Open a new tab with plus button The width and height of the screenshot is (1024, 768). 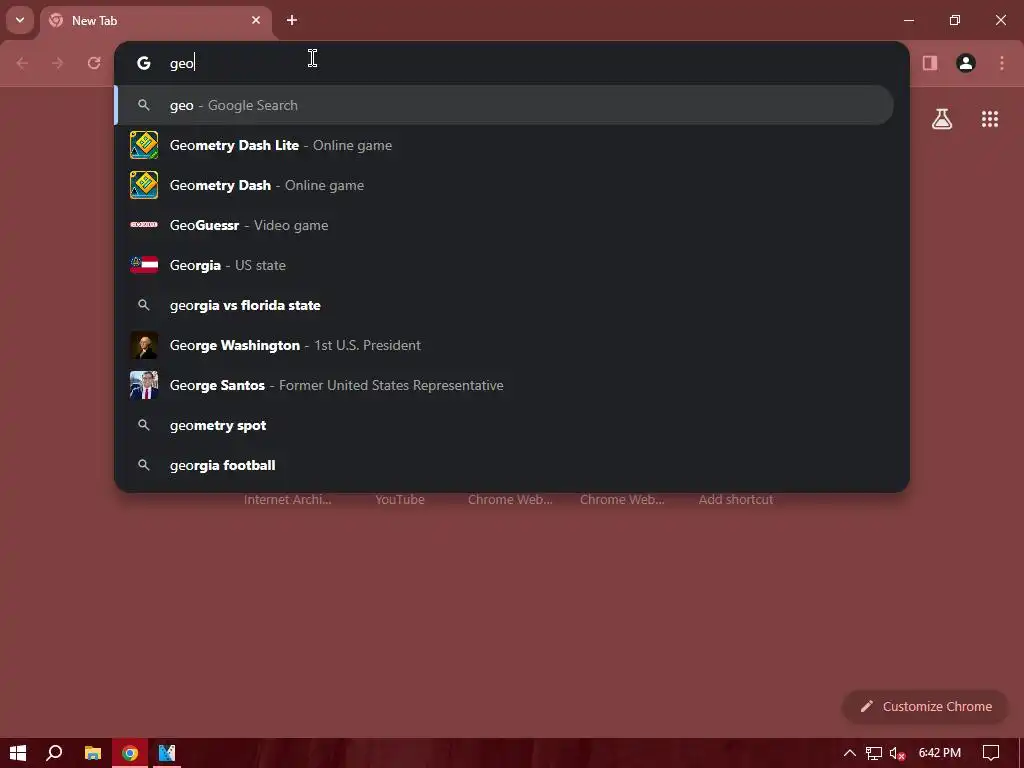click(x=292, y=20)
